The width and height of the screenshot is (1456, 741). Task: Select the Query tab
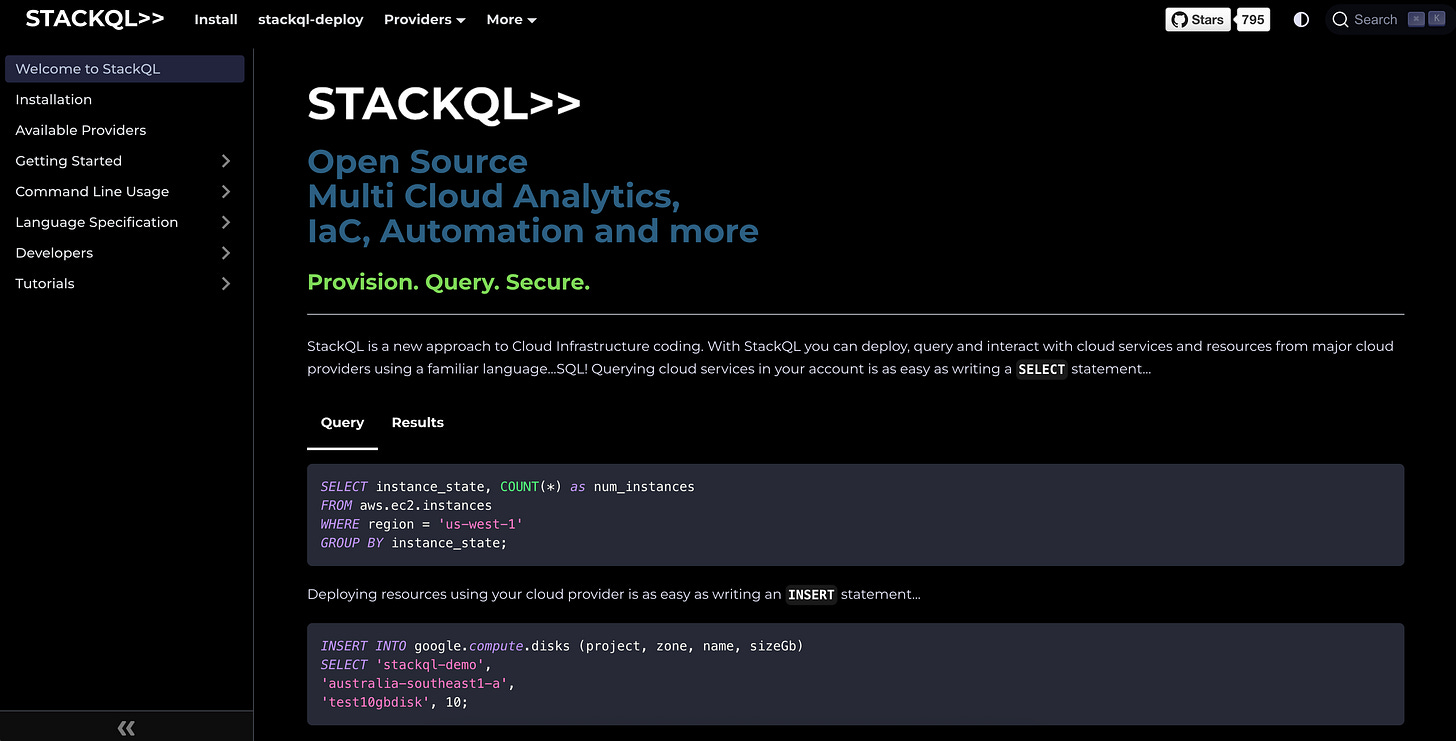click(342, 423)
